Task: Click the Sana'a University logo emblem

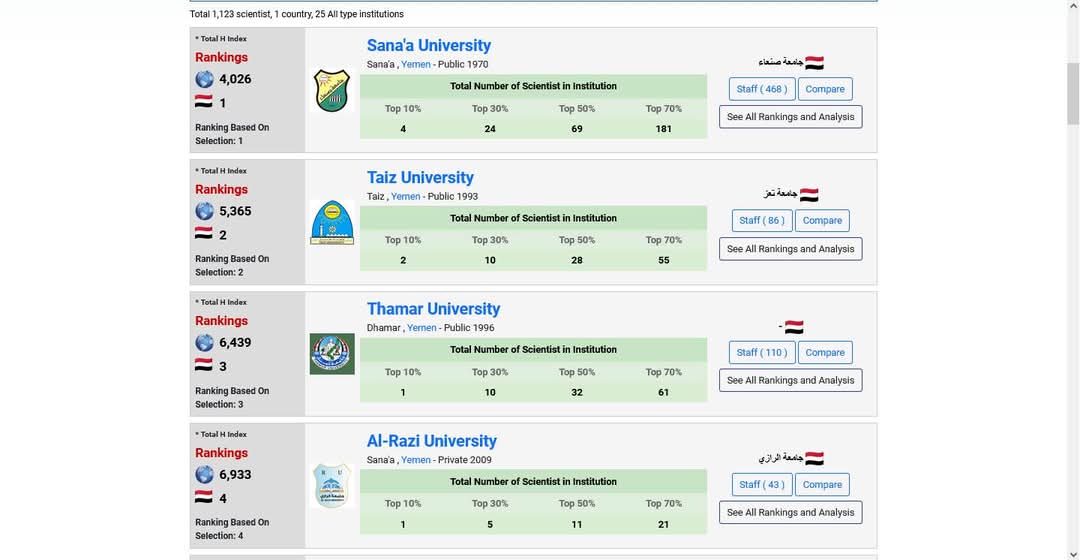Action: pos(332,90)
